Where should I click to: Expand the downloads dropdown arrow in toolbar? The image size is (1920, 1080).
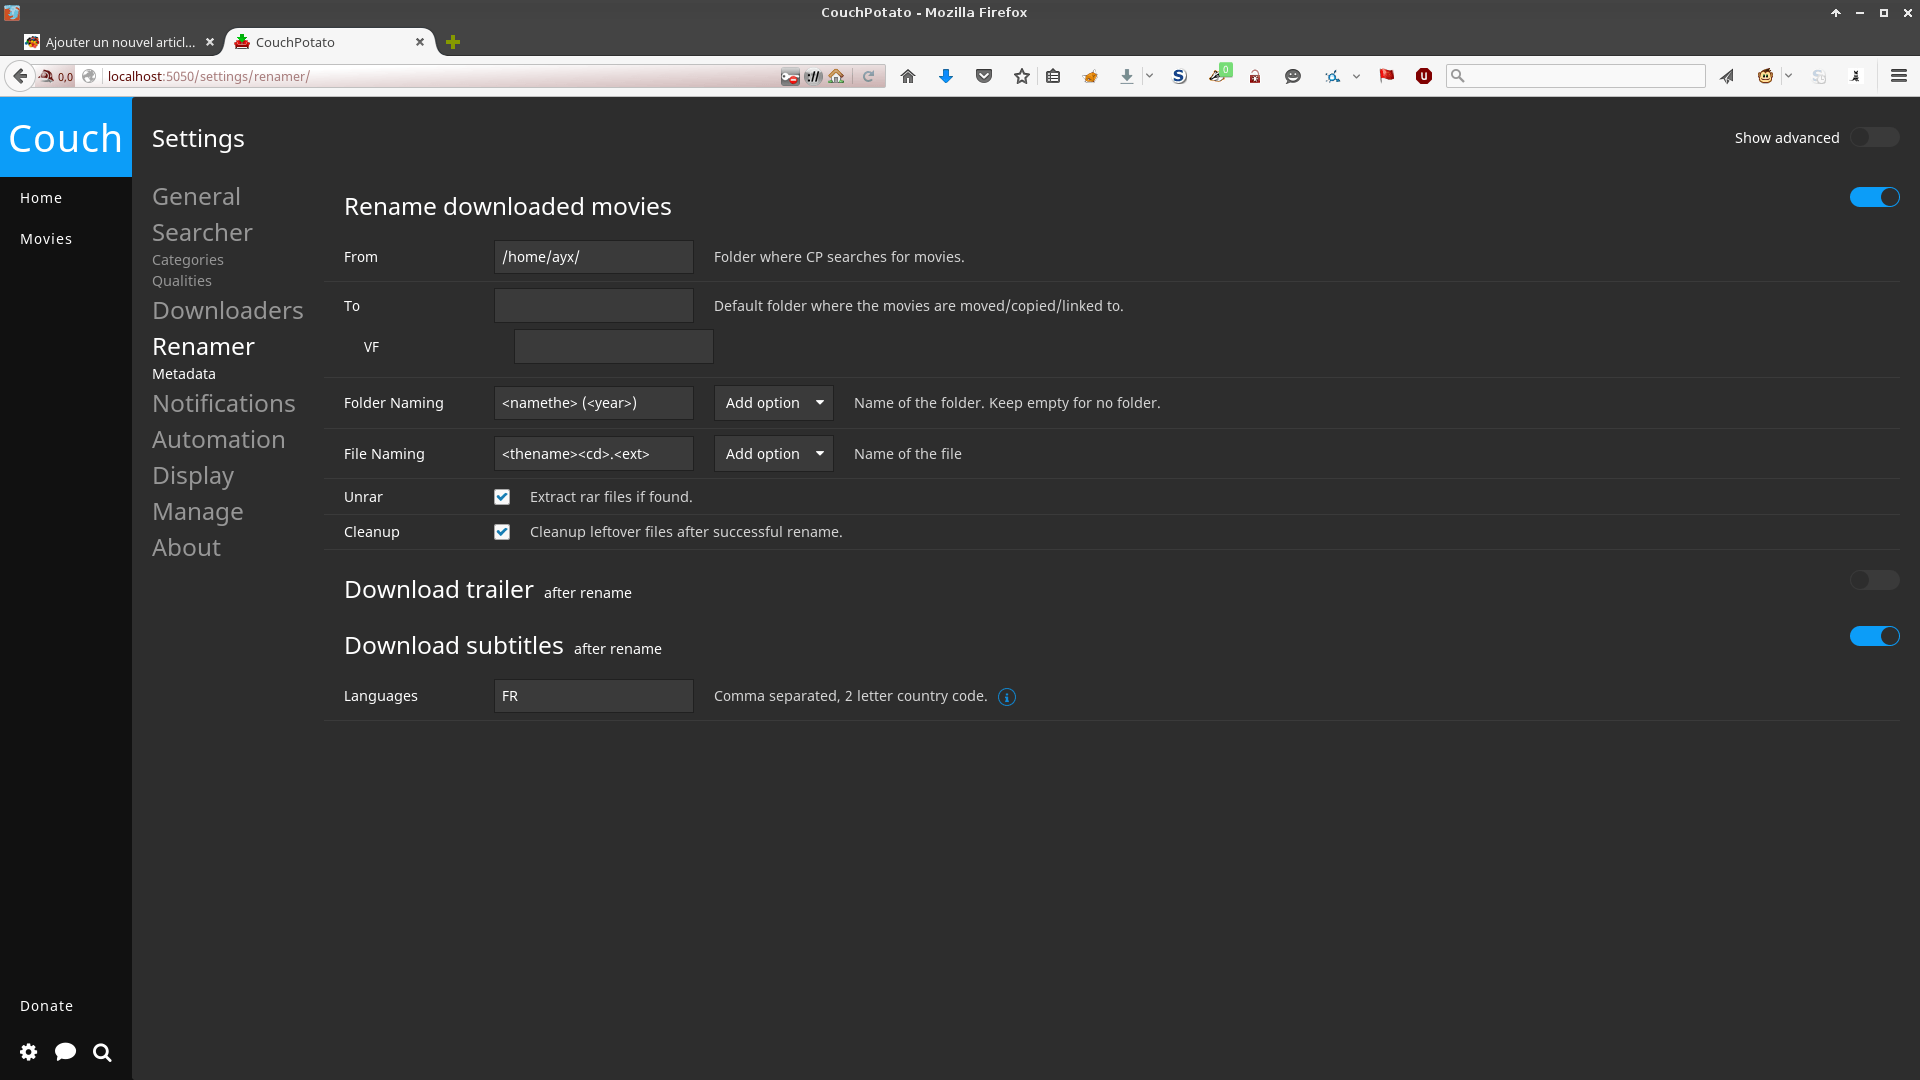[x=1149, y=76]
